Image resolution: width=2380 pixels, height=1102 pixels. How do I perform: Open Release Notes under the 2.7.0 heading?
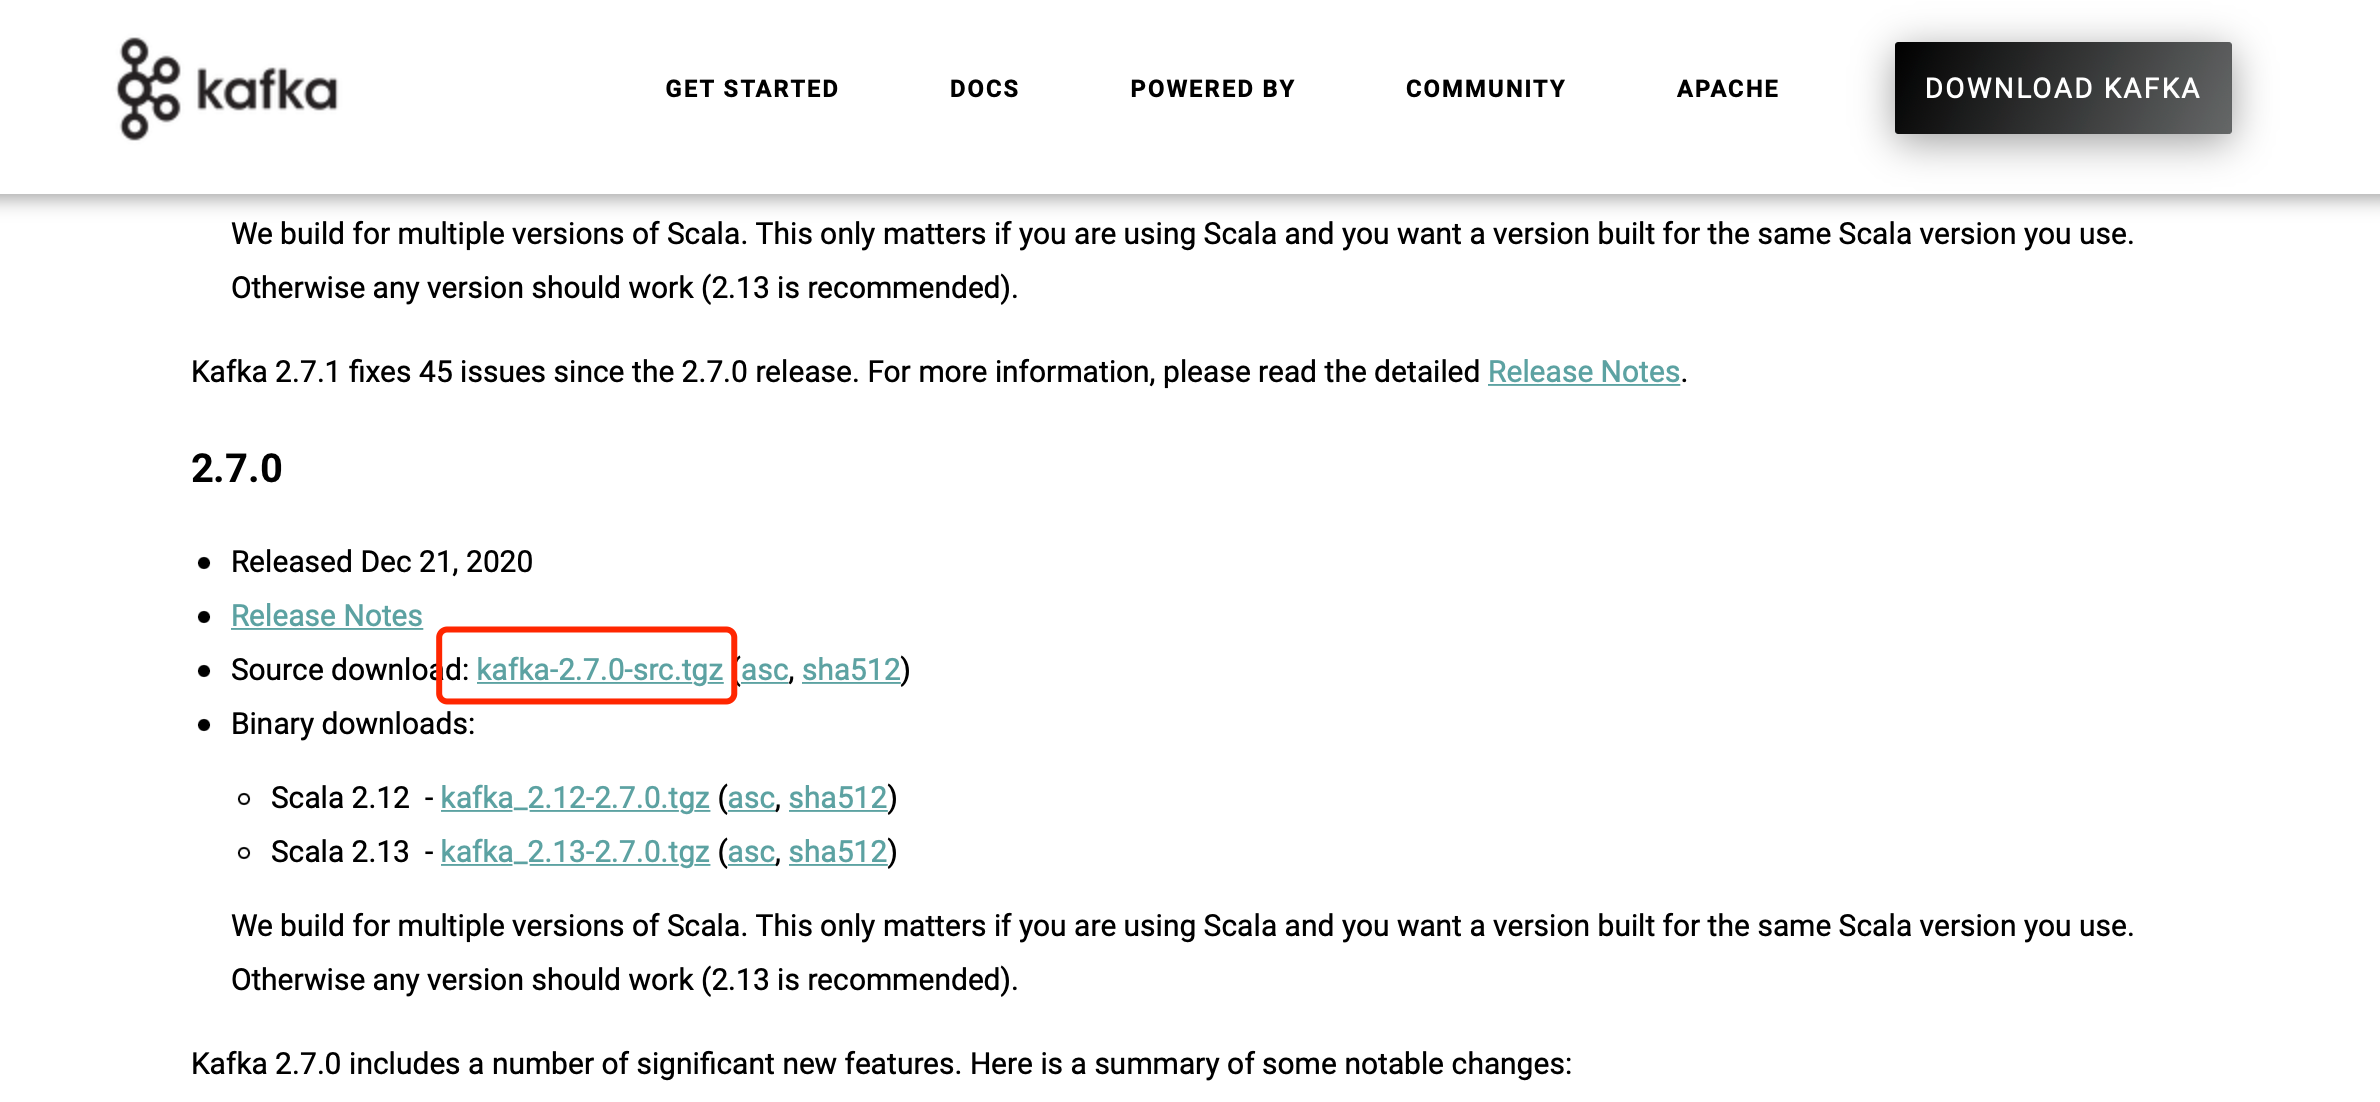pos(327,616)
